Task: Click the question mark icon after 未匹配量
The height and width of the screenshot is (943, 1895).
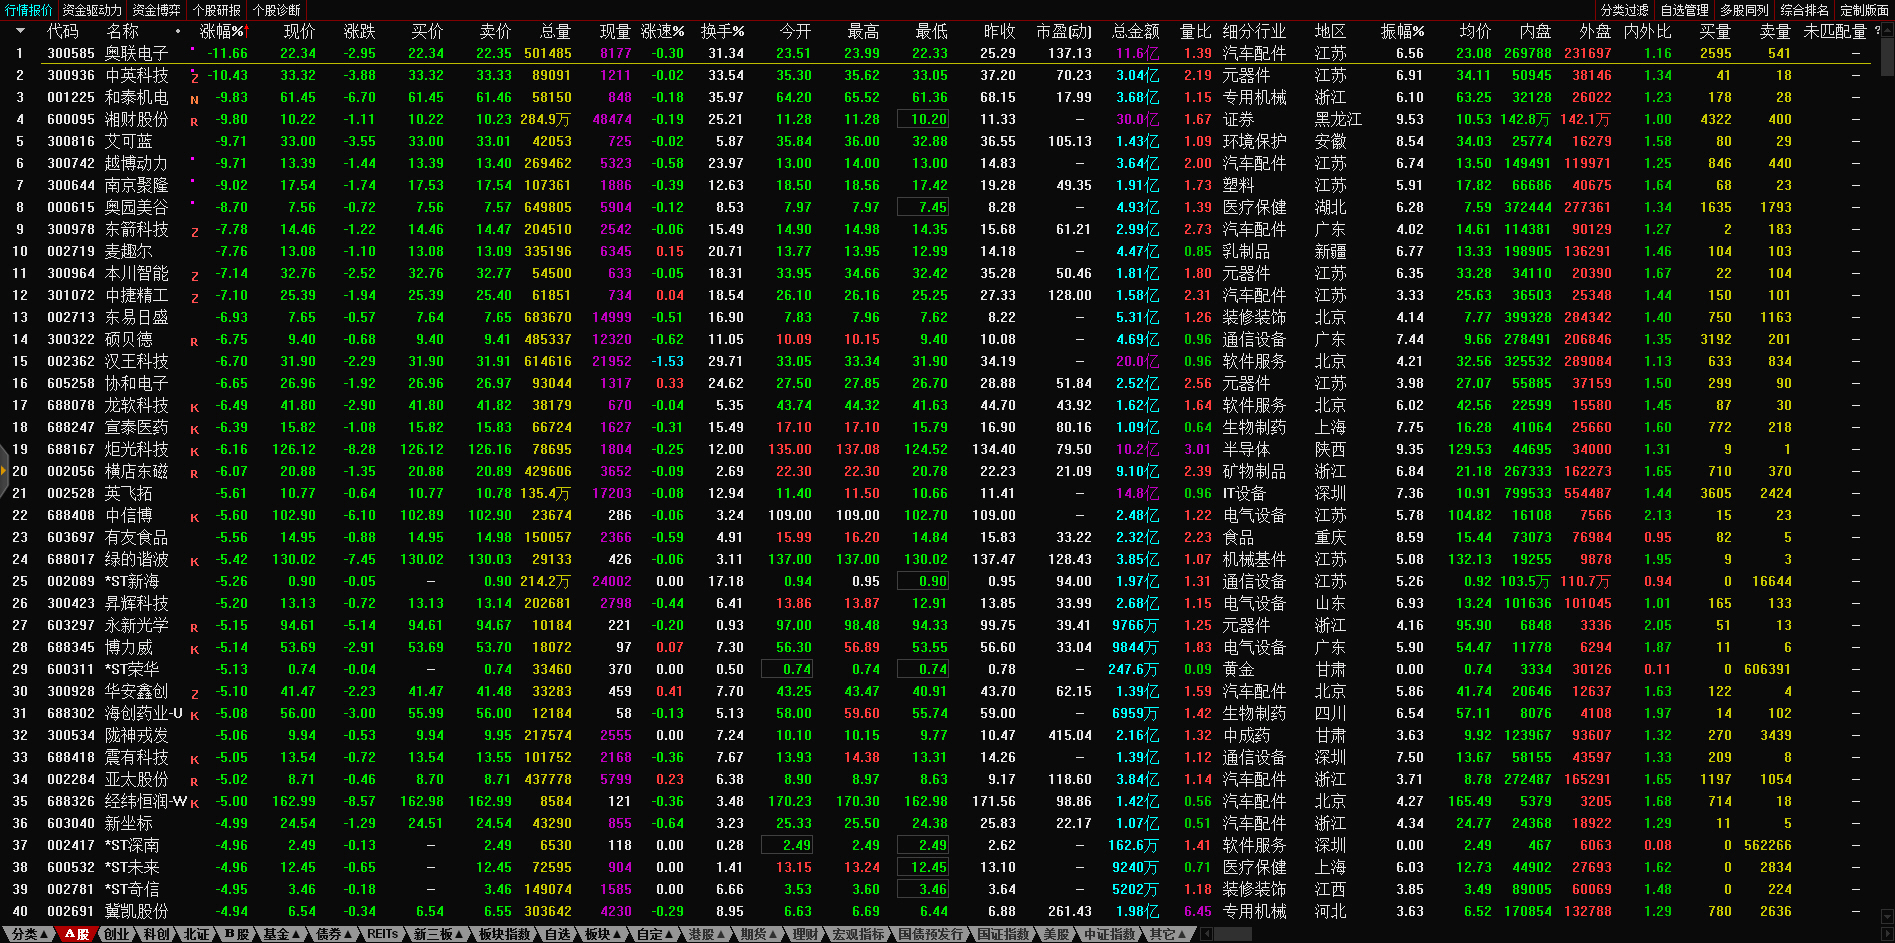Action: 1877,31
